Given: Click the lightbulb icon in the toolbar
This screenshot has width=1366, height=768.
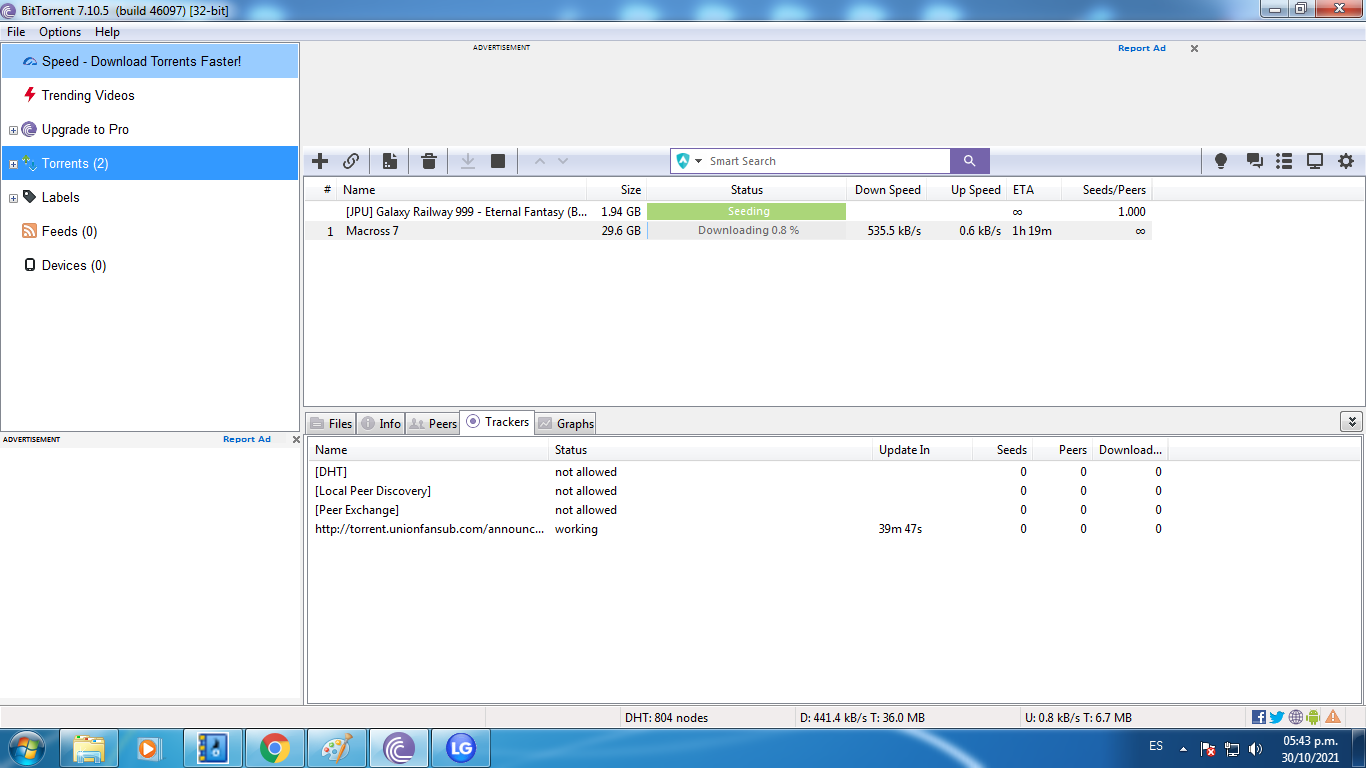Looking at the screenshot, I should coord(1221,161).
